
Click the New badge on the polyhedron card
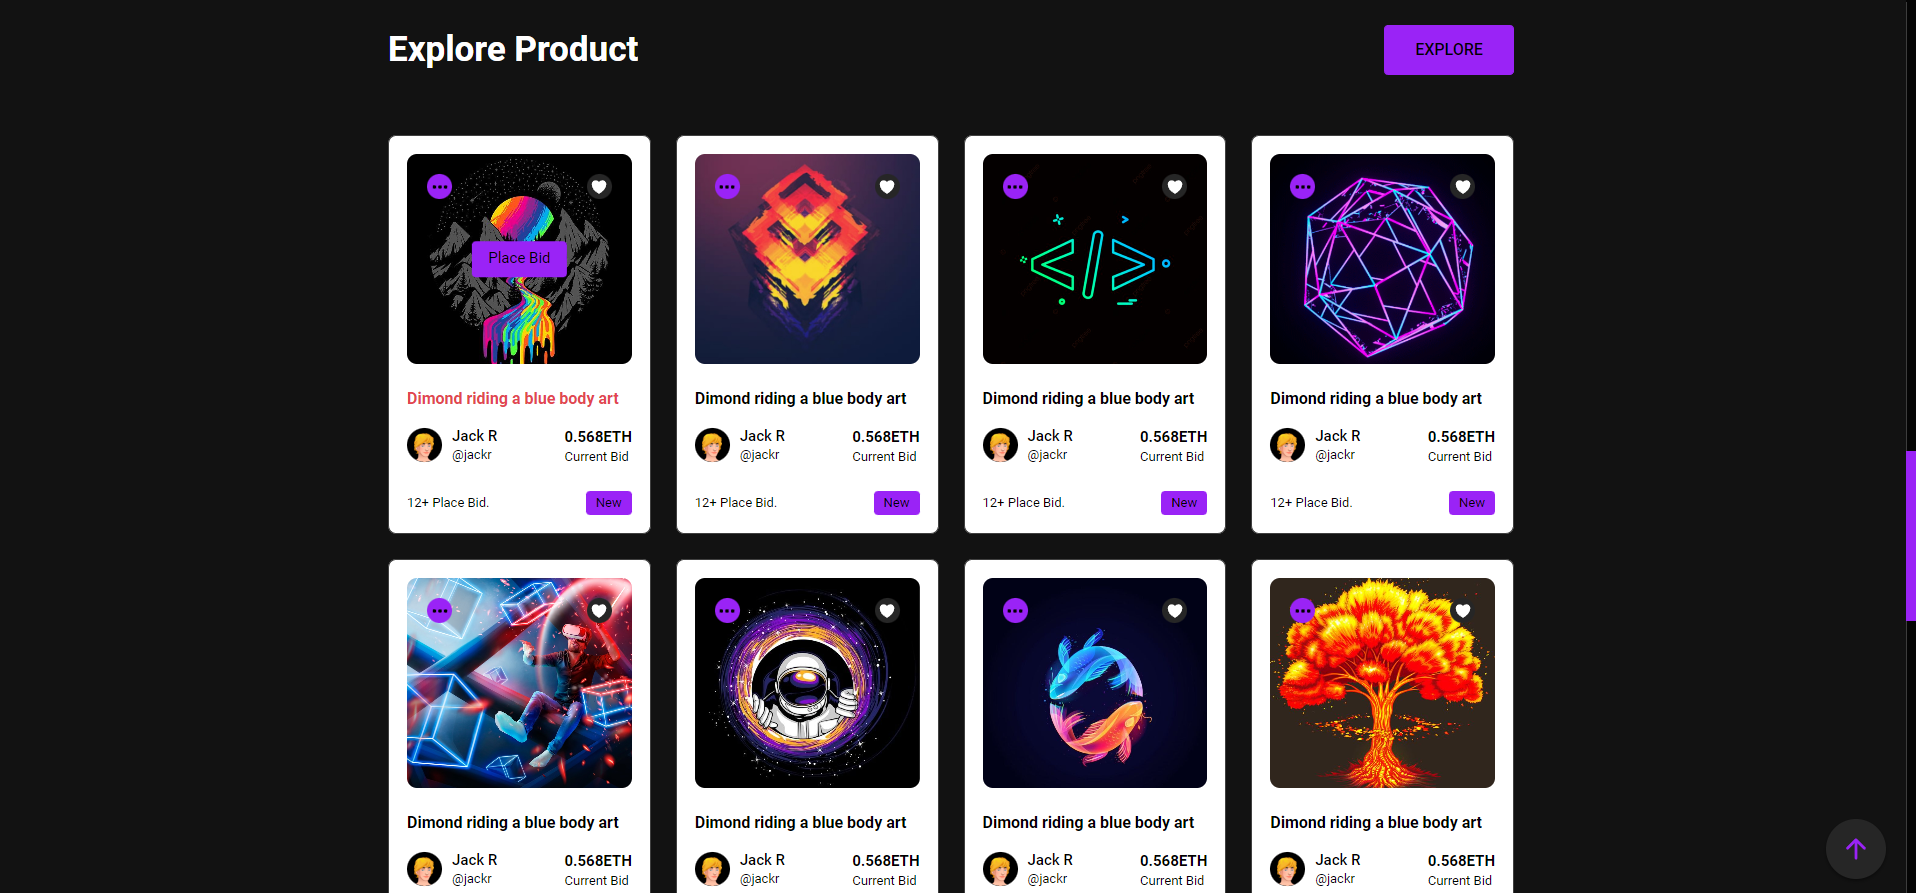click(x=1471, y=502)
